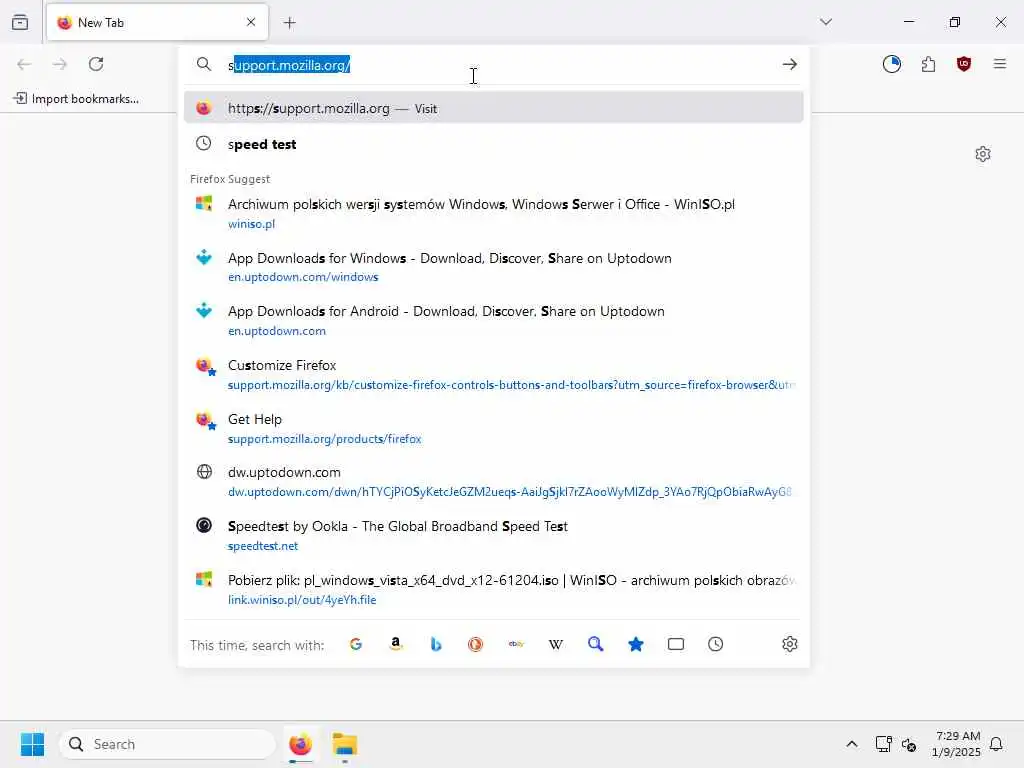The width and height of the screenshot is (1024, 768).
Task: Visit https://support.mozilla.org suggestion
Action: [494, 108]
